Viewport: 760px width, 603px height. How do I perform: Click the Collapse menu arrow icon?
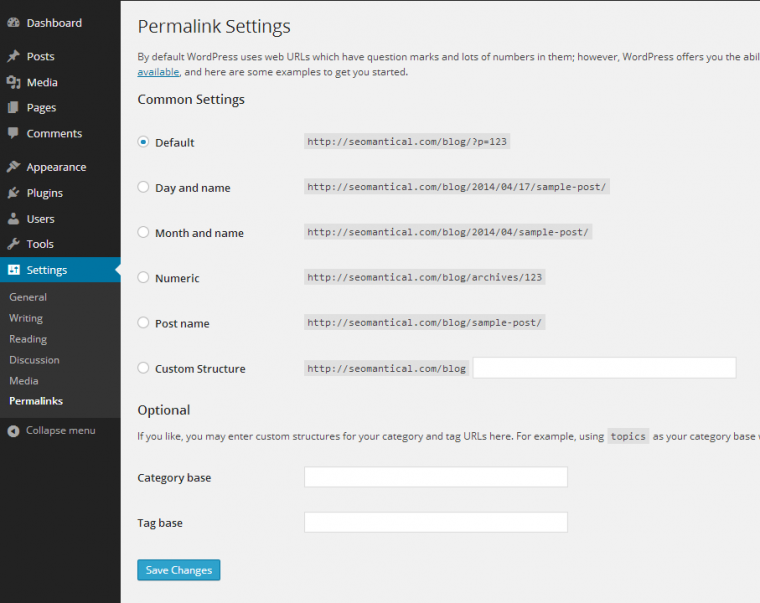coord(14,430)
